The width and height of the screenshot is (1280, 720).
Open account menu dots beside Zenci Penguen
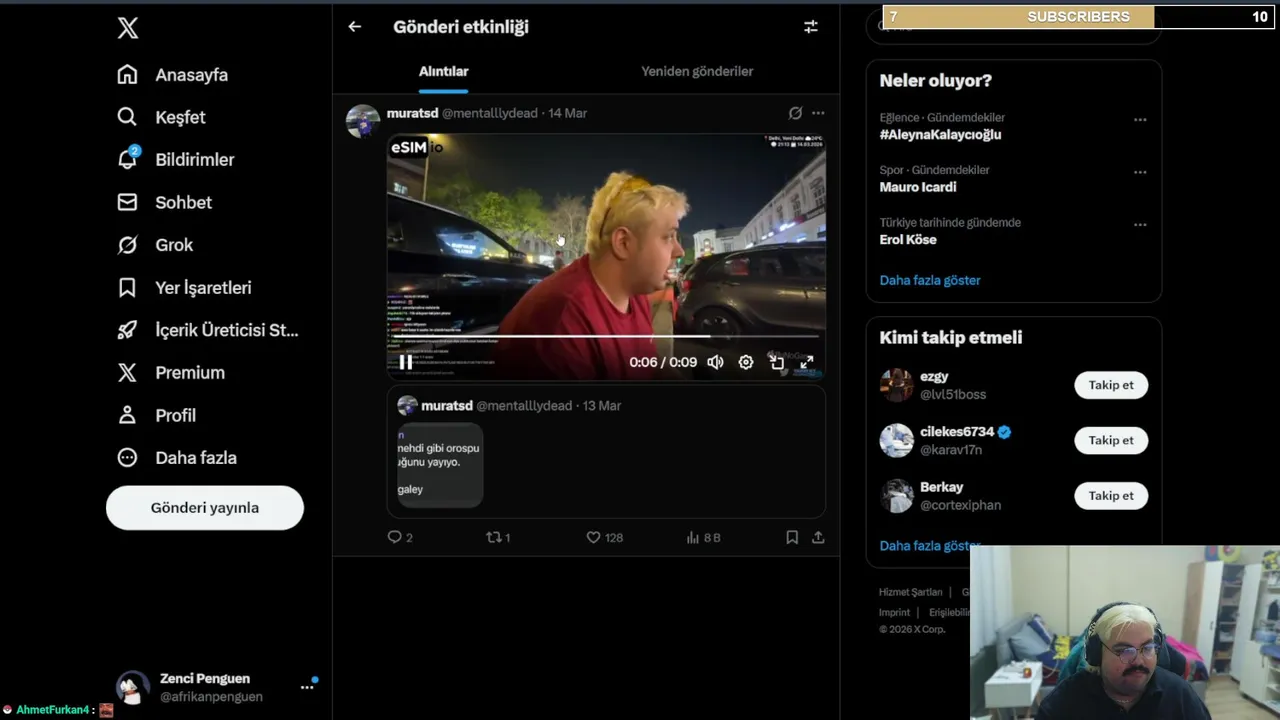[307, 687]
